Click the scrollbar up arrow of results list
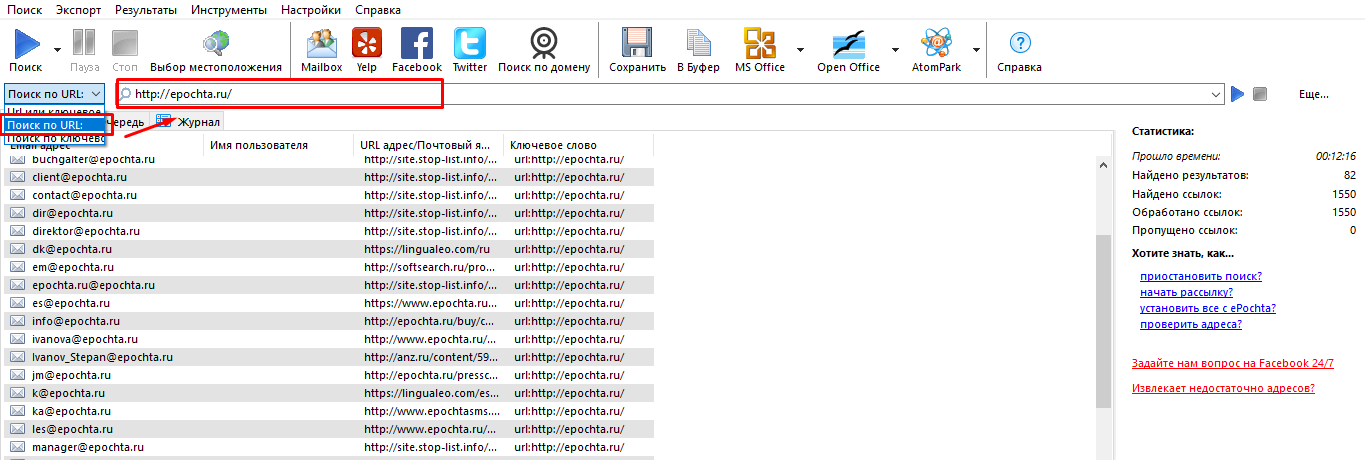1365x460 pixels. tap(1103, 165)
